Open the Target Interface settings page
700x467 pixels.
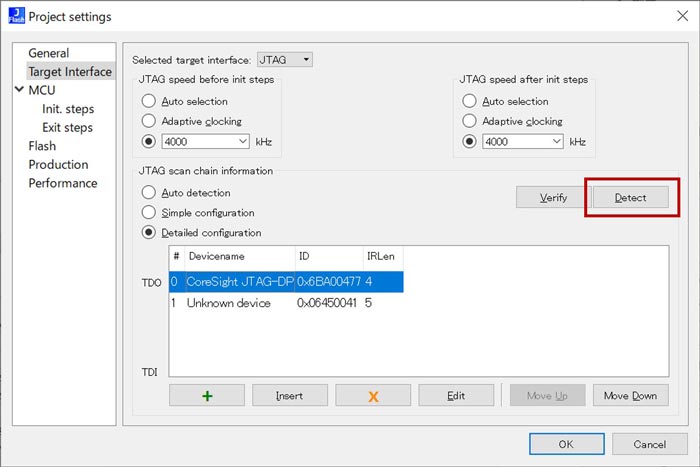[x=70, y=71]
